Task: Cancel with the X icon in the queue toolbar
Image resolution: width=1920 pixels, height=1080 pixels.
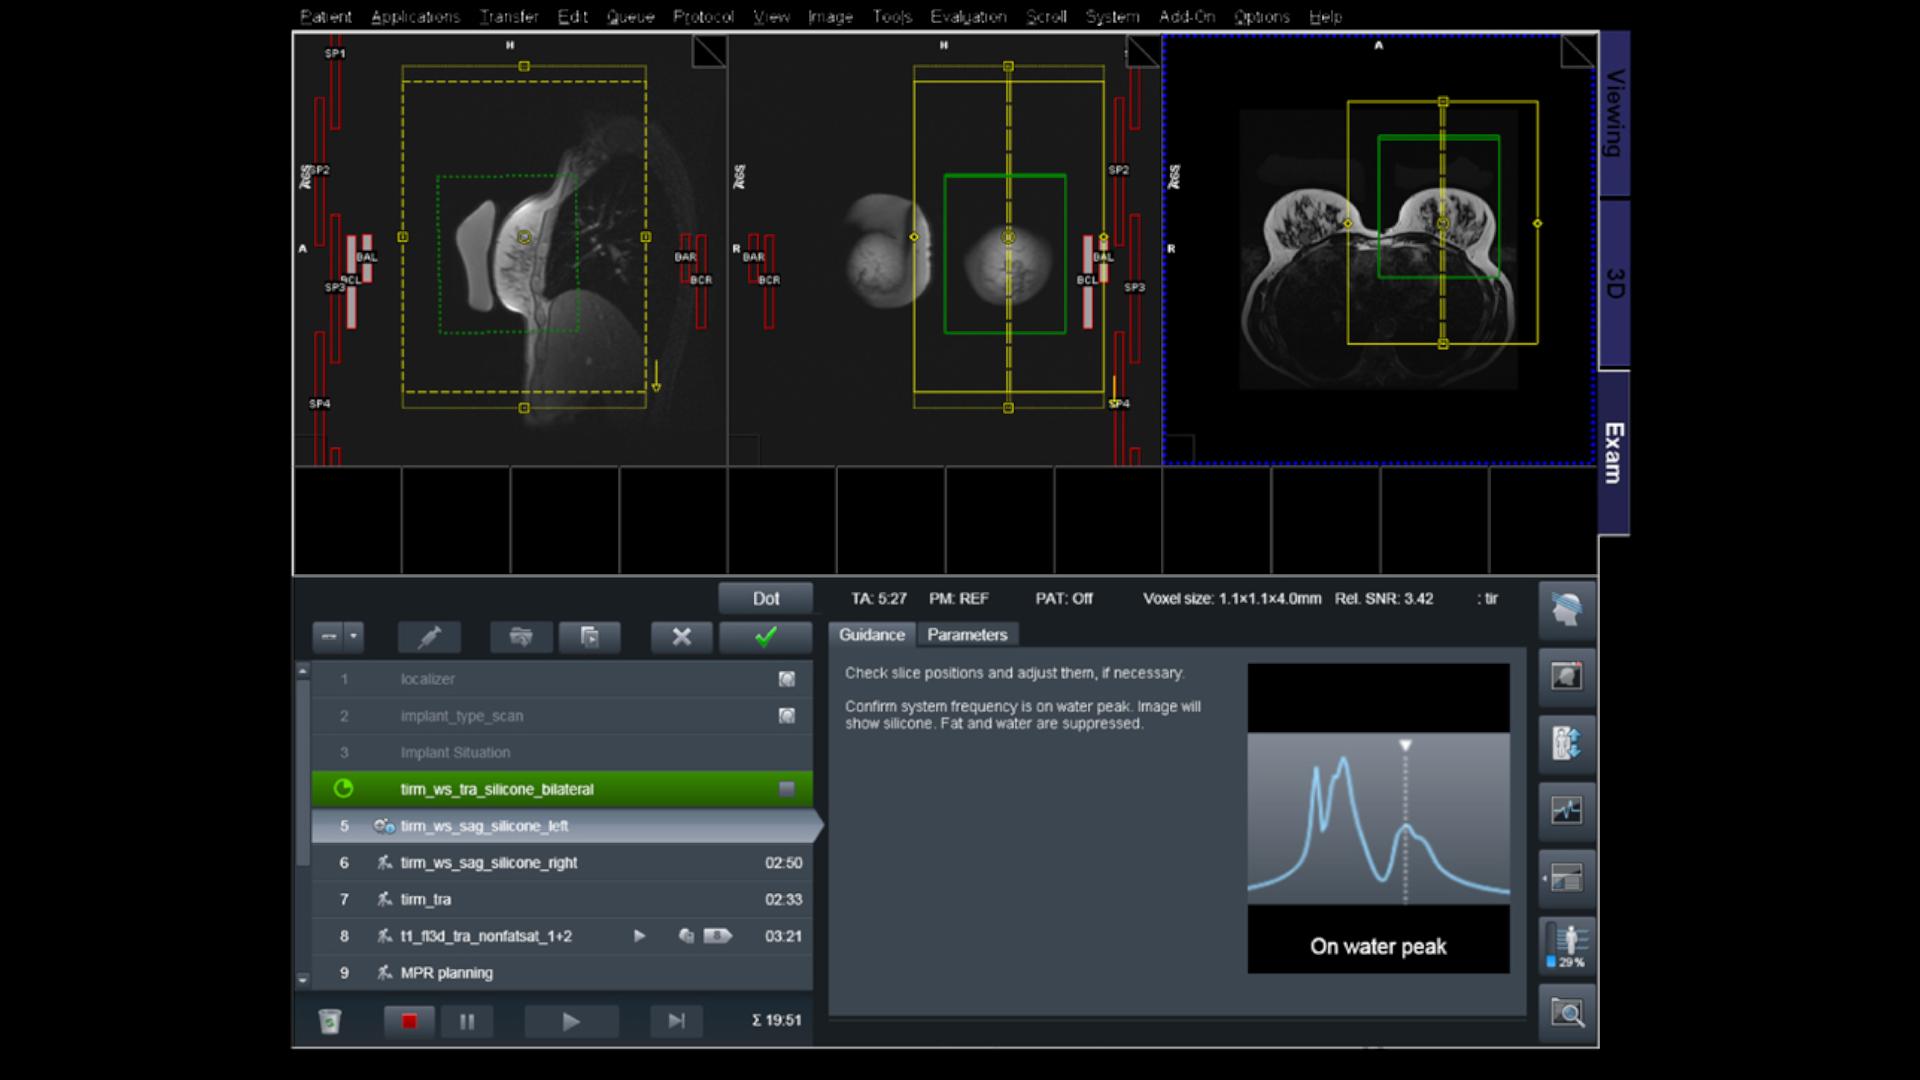Action: click(x=681, y=637)
